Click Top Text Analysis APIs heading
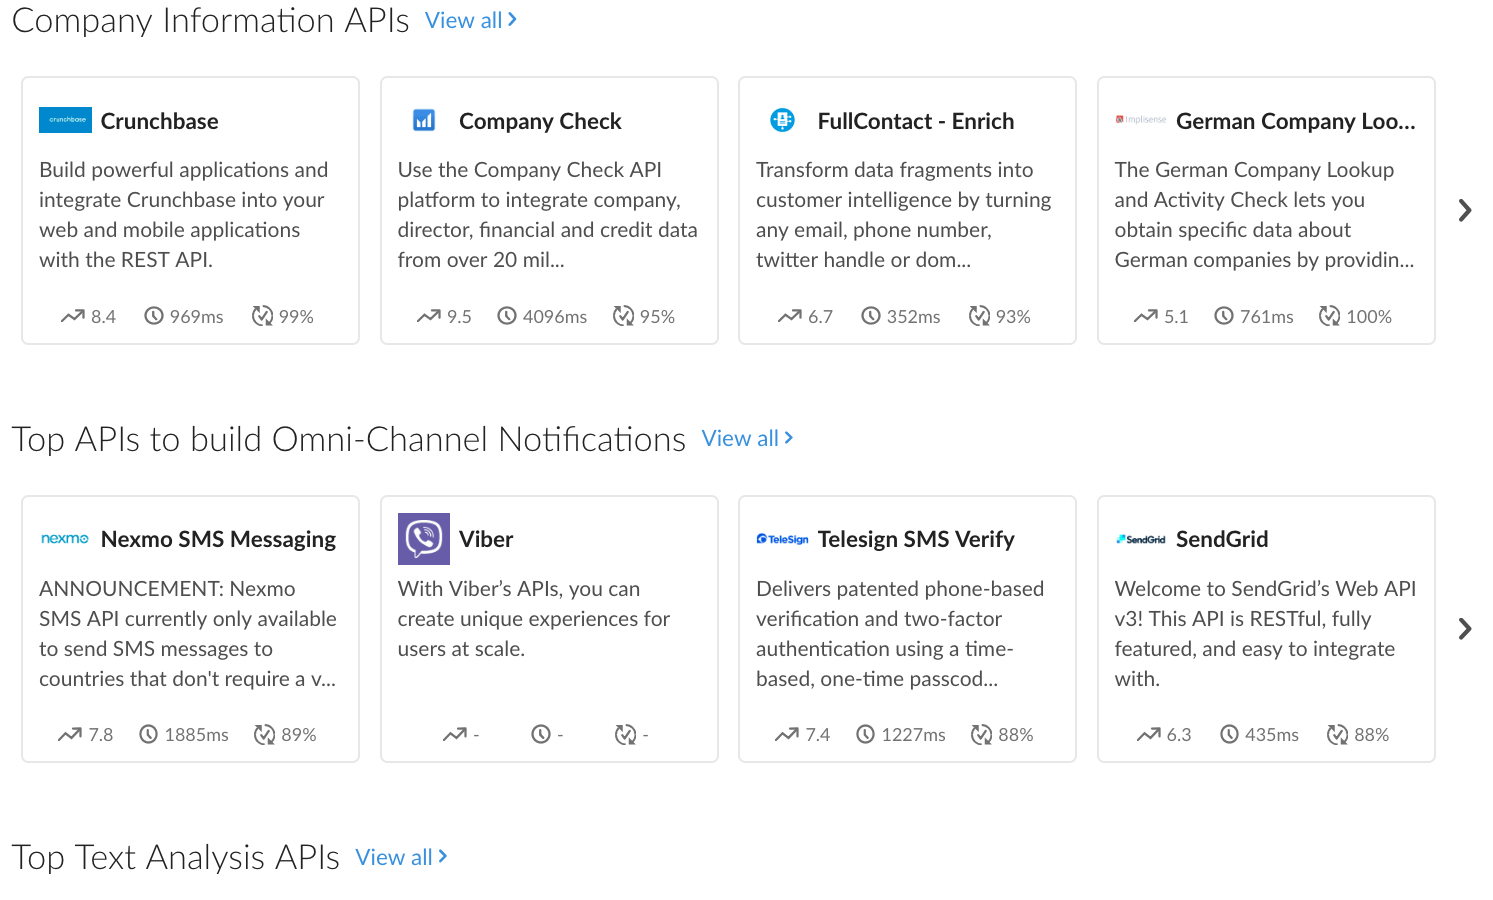Viewport: 1493px width, 900px height. pos(176,857)
